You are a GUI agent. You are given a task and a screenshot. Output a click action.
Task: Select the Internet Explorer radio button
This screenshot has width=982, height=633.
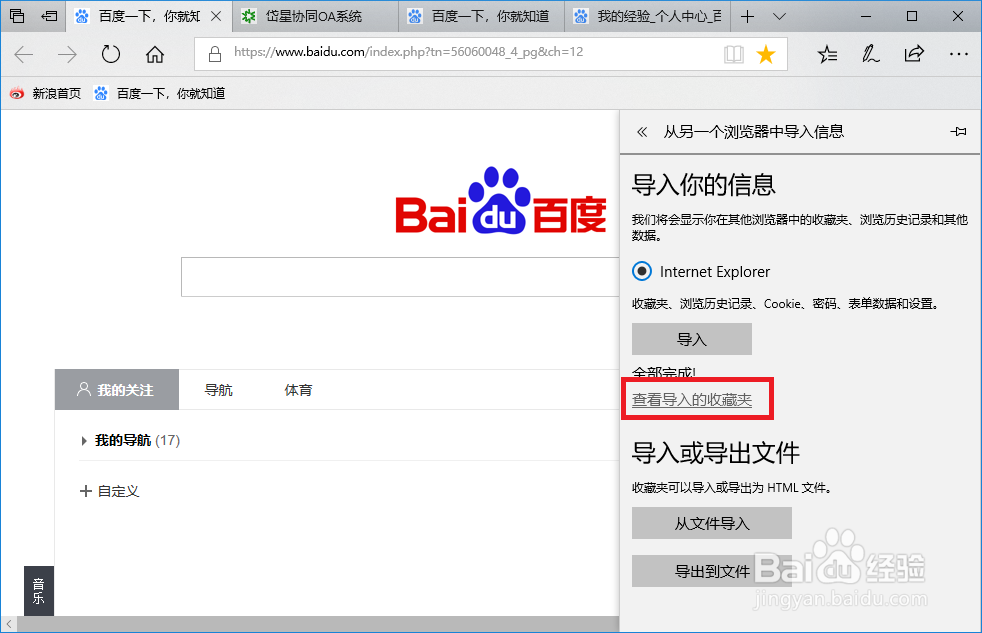[x=642, y=272]
